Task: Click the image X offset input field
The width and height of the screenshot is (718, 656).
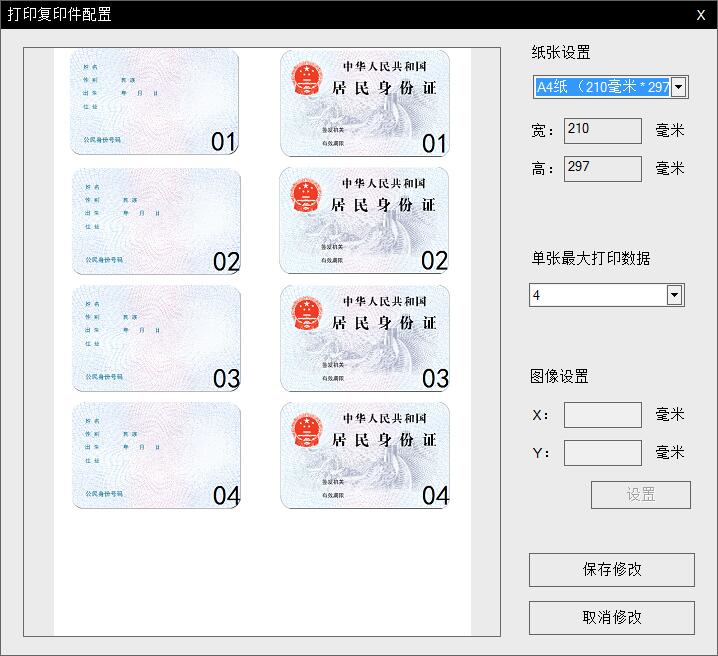Action: 603,415
